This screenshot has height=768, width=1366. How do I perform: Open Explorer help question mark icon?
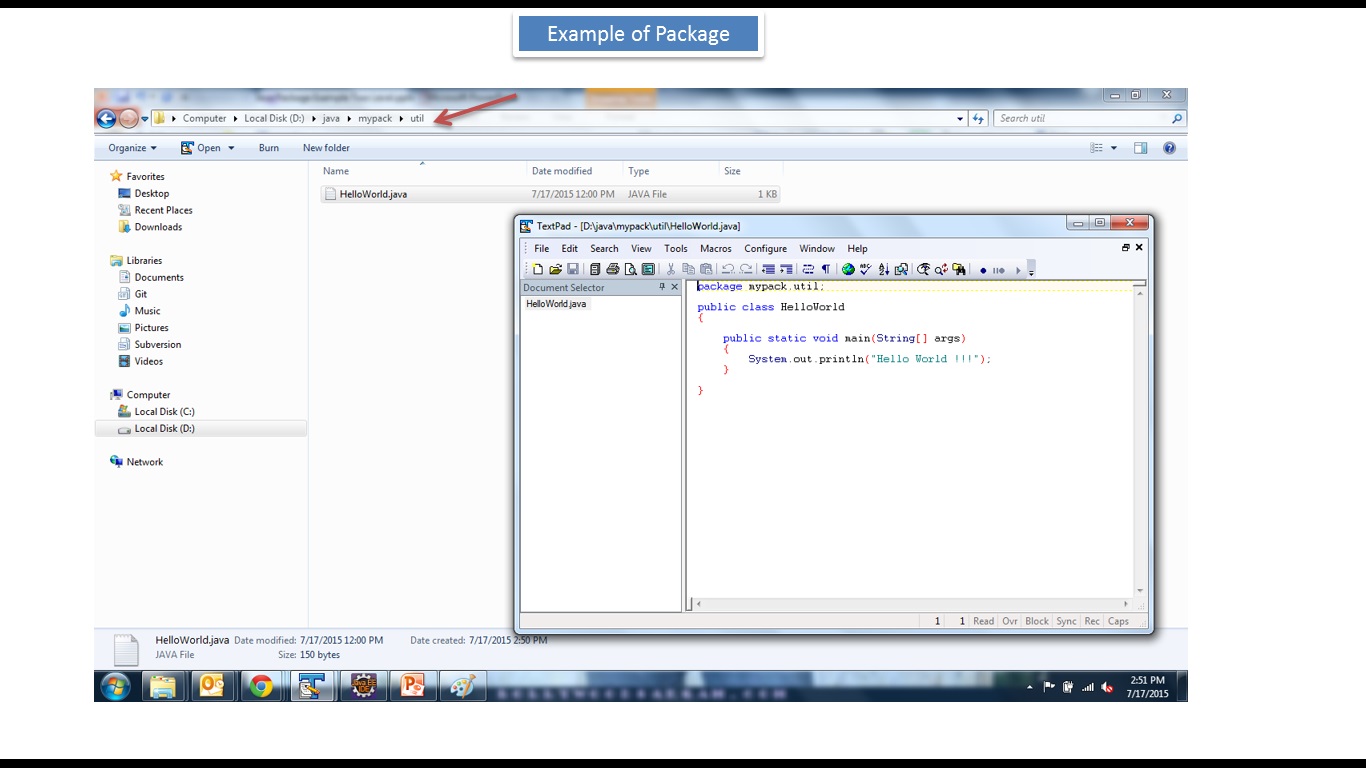pyautogui.click(x=1169, y=148)
